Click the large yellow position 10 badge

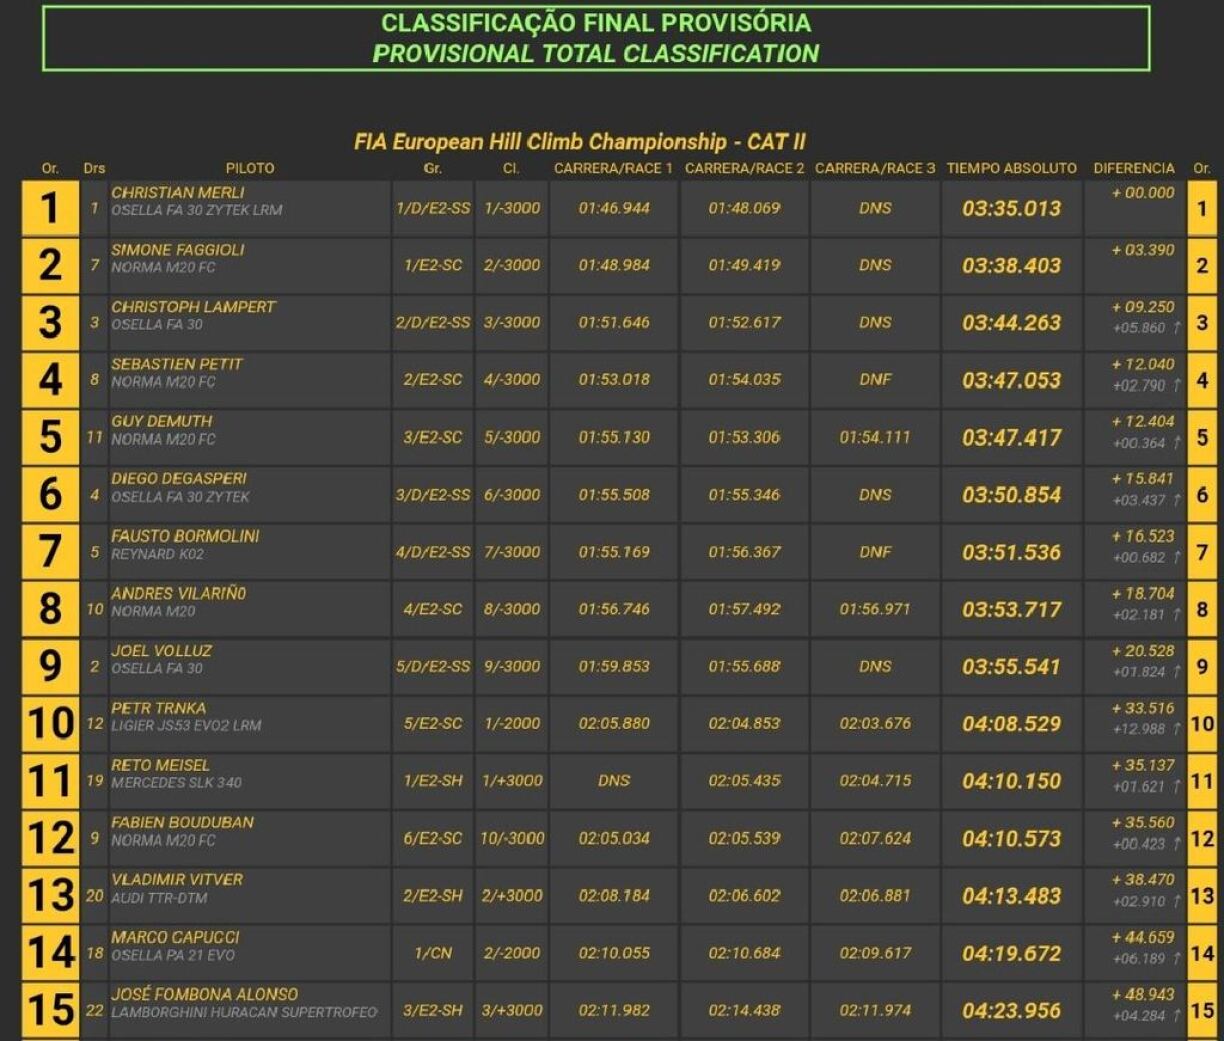tap(50, 724)
